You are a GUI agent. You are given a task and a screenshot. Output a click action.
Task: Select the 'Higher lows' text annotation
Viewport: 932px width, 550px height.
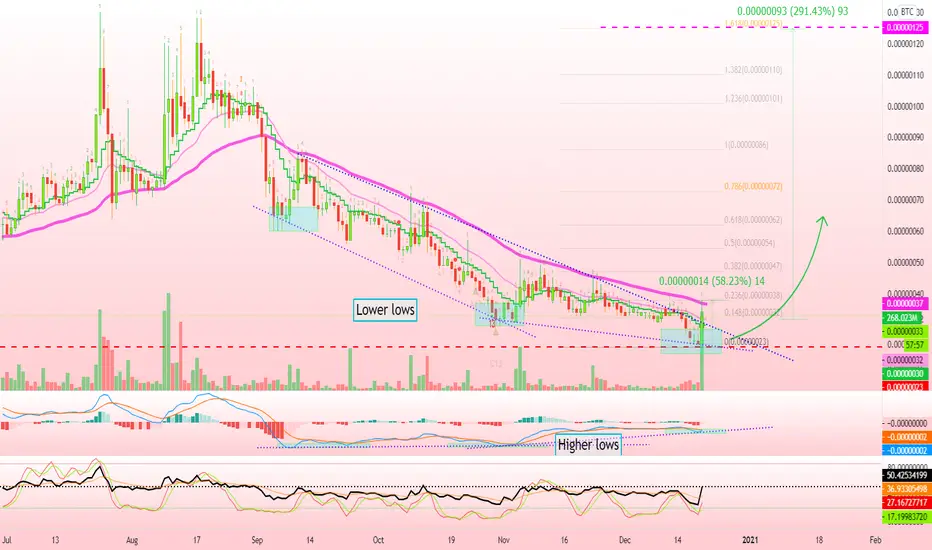click(588, 445)
